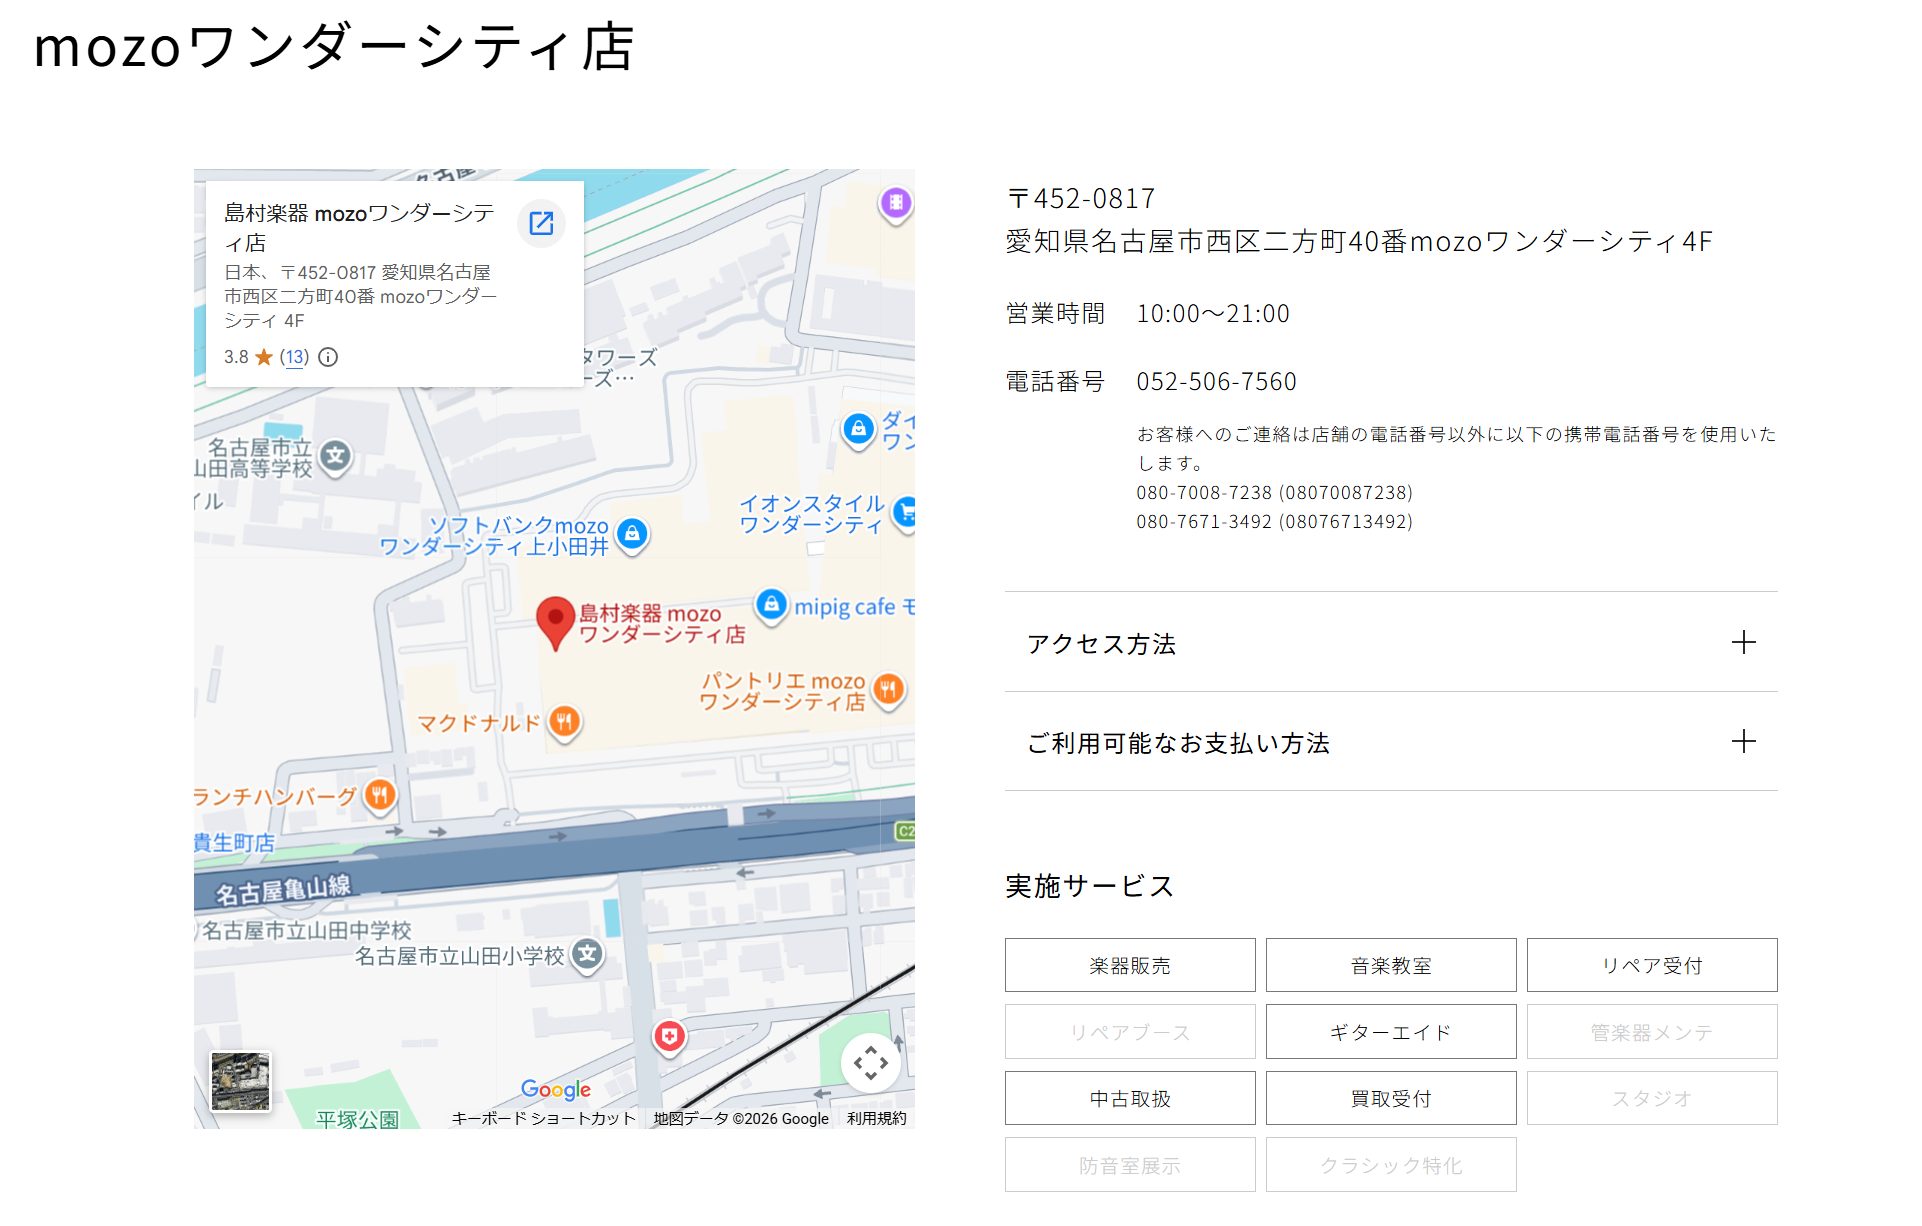
Task: Click the ソフトバンクmozo shop marker
Action: tap(632, 534)
